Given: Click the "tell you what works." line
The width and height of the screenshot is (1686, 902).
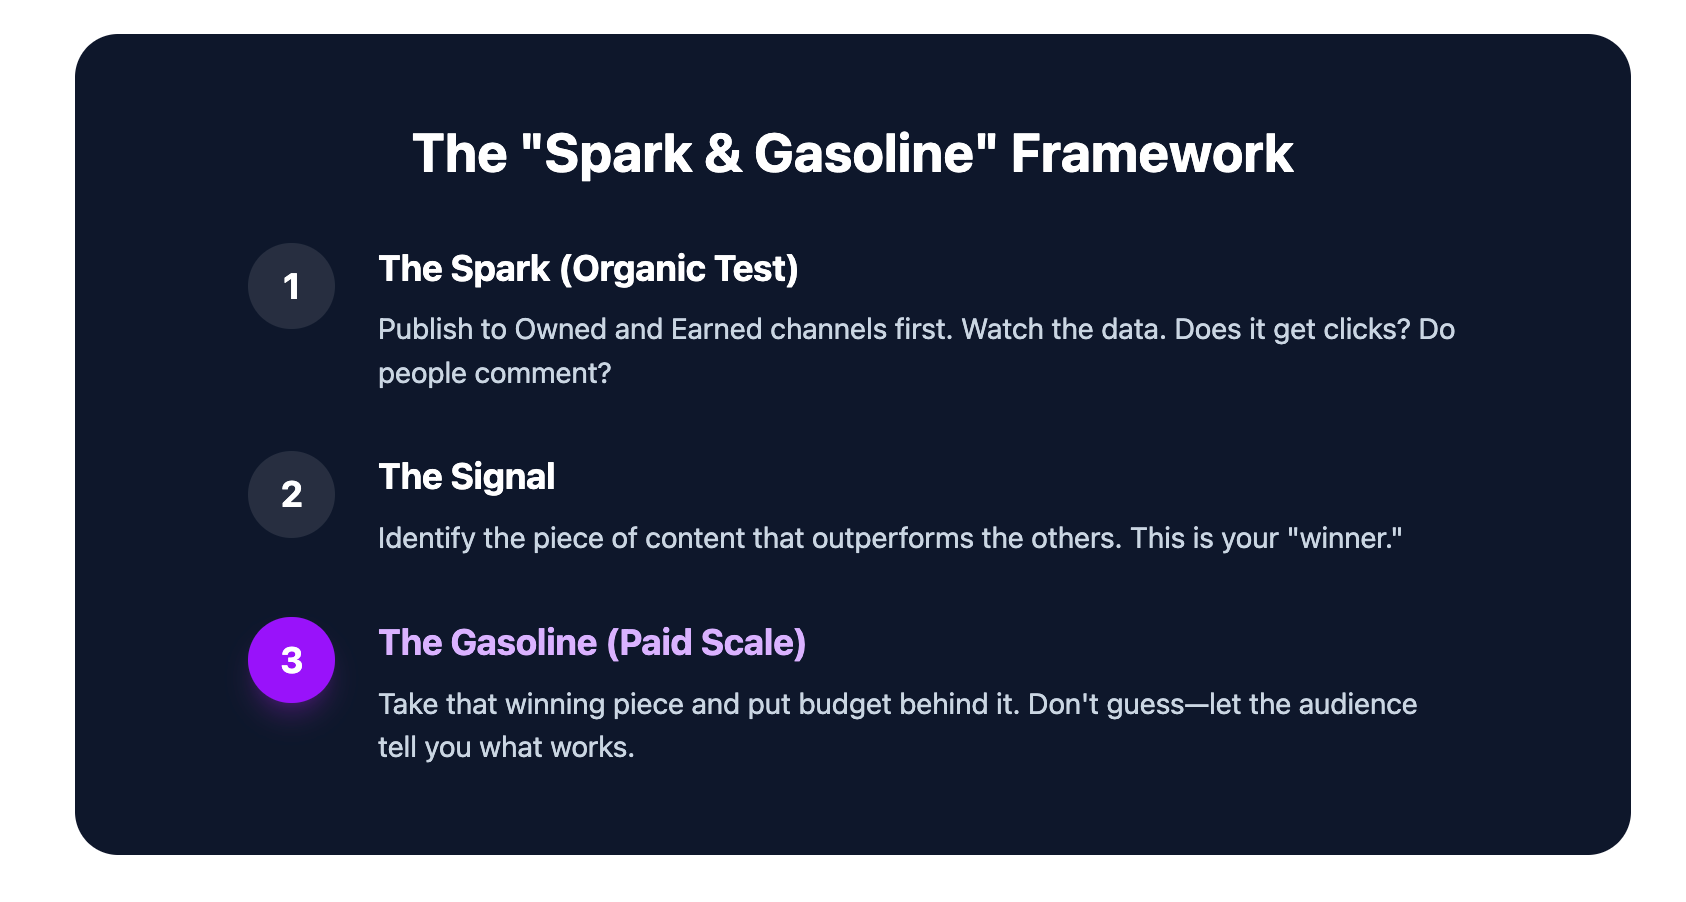Looking at the screenshot, I should [x=506, y=747].
